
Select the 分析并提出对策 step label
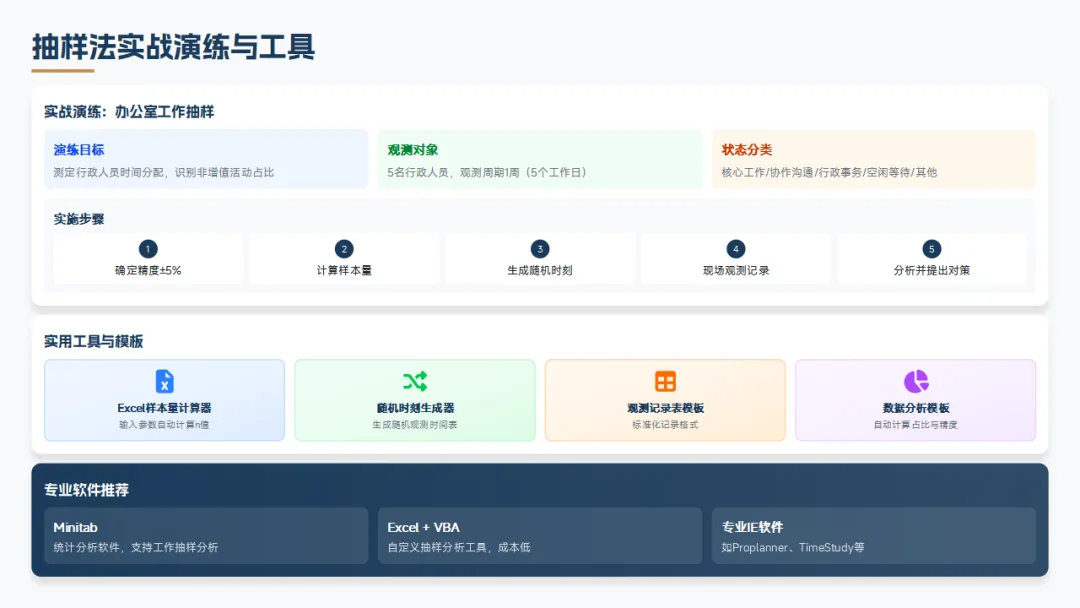(931, 271)
